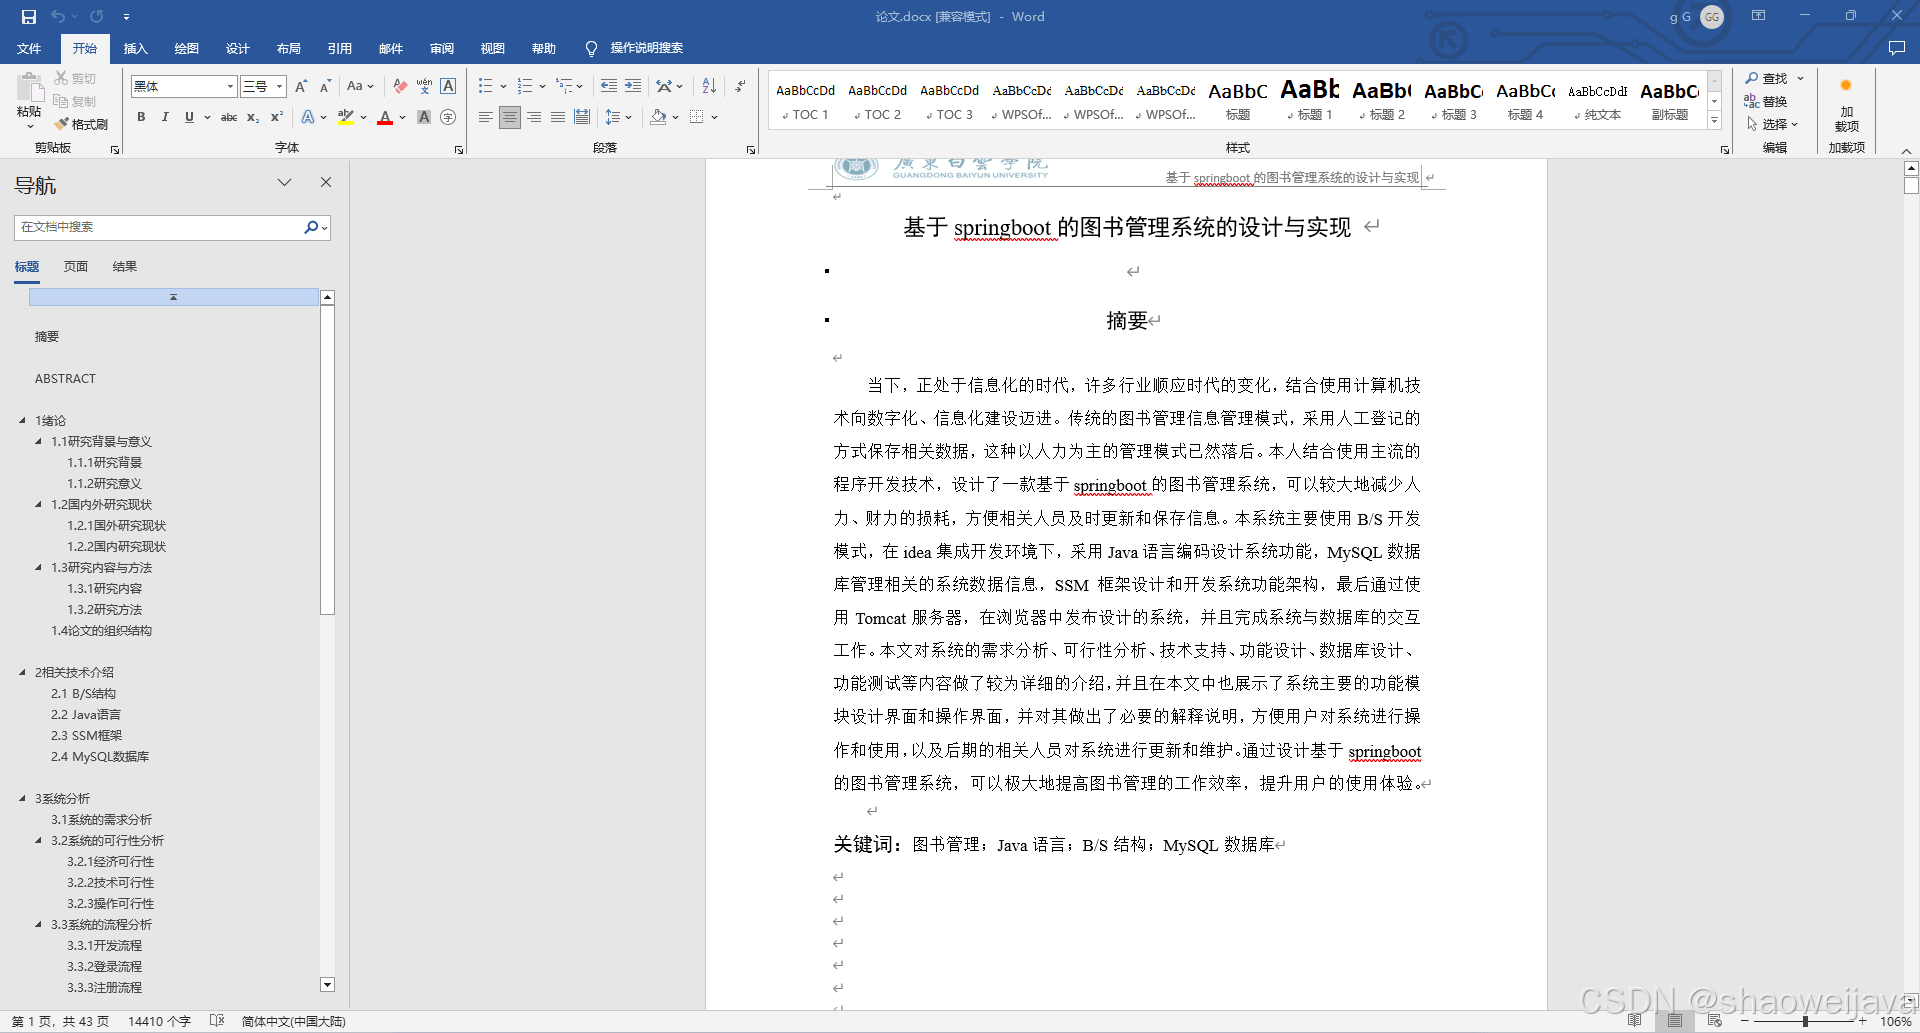Viewport: 1920px width, 1033px height.
Task: Toggle strikethrough (abc) formatting
Action: [229, 117]
